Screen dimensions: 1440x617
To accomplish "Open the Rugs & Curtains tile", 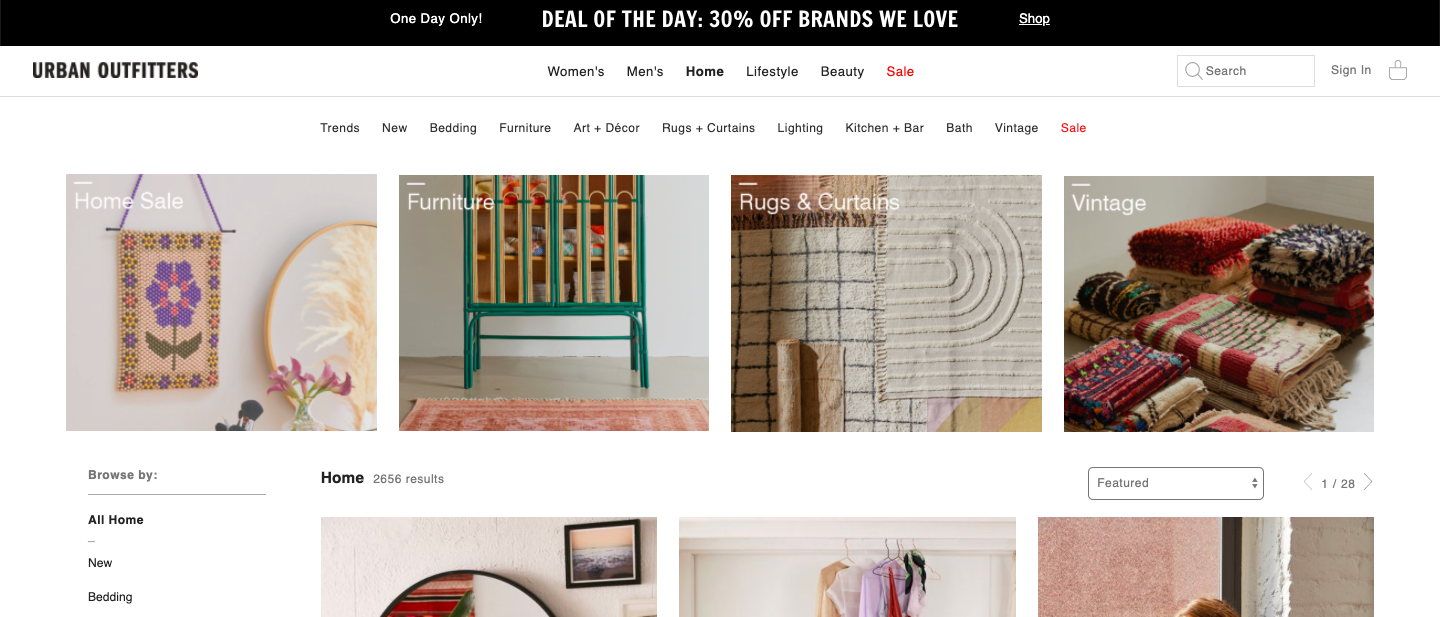I will click(886, 304).
